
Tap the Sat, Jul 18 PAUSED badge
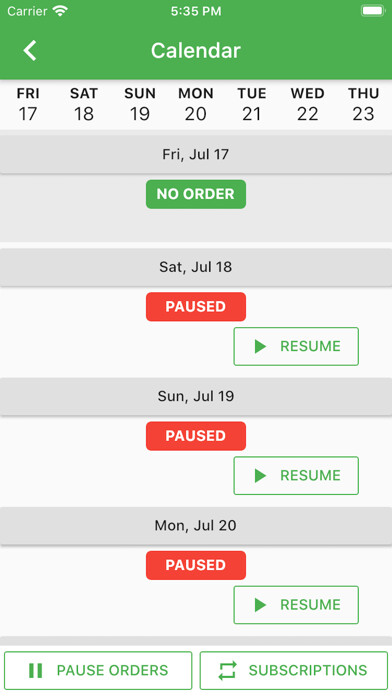pyautogui.click(x=196, y=307)
